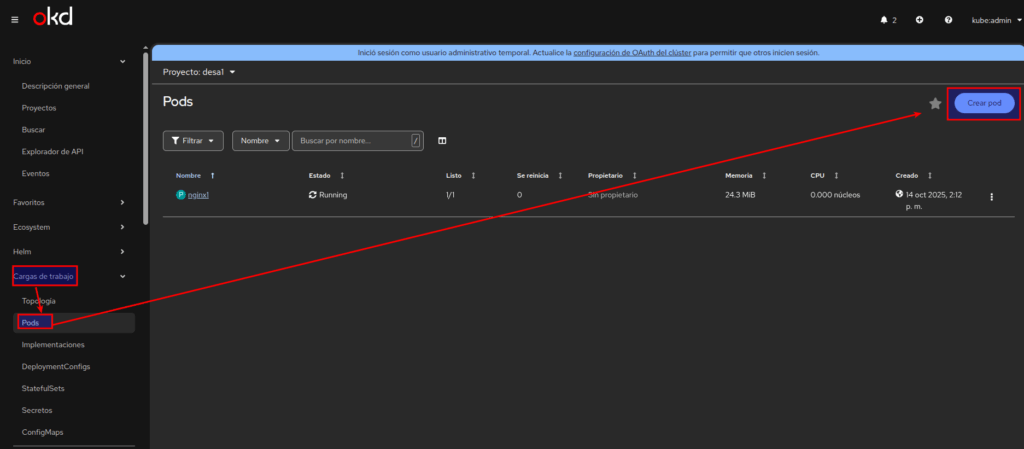The width and height of the screenshot is (1024, 449).
Task: Expand the Helm navigation section
Action: (68, 251)
